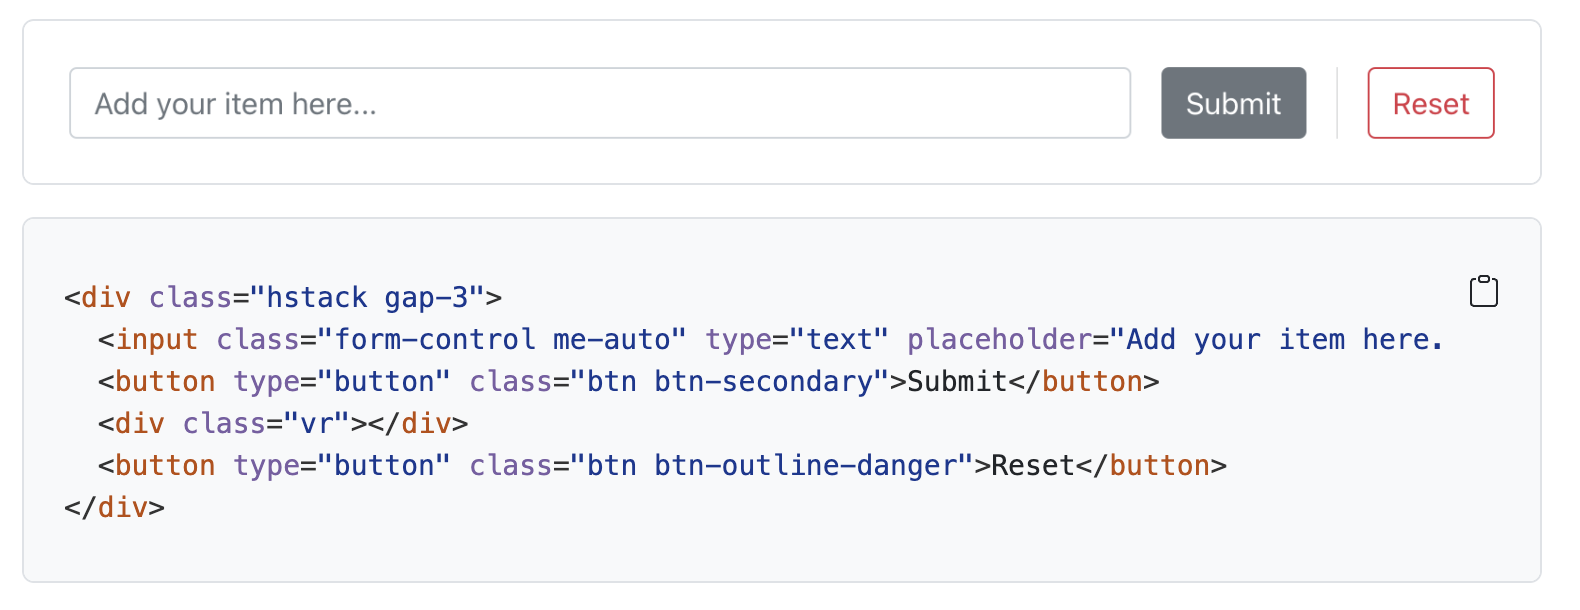
Task: Click the closing div tag
Action: 113,507
